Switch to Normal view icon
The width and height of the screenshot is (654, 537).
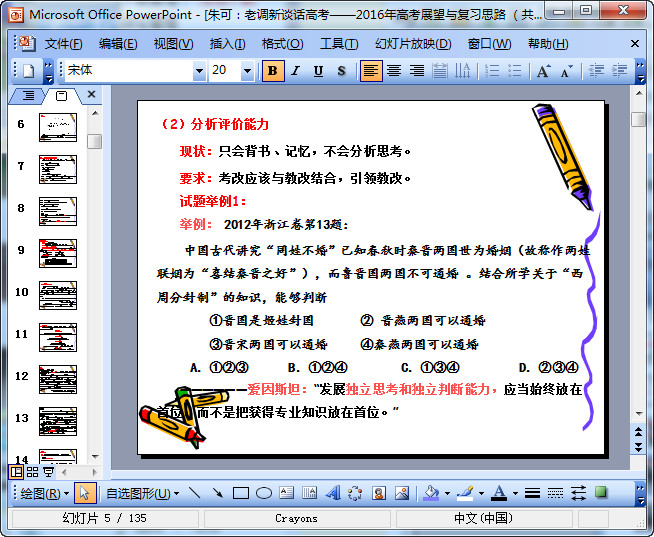tap(16, 472)
